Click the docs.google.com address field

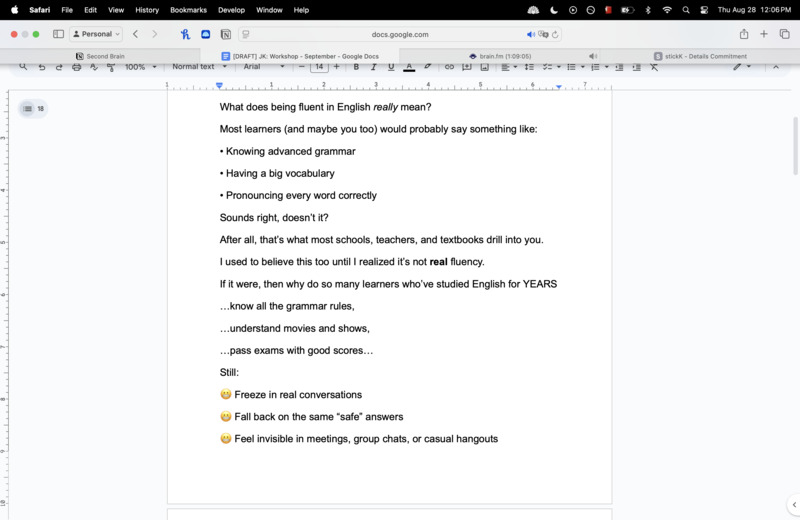(x=400, y=34)
